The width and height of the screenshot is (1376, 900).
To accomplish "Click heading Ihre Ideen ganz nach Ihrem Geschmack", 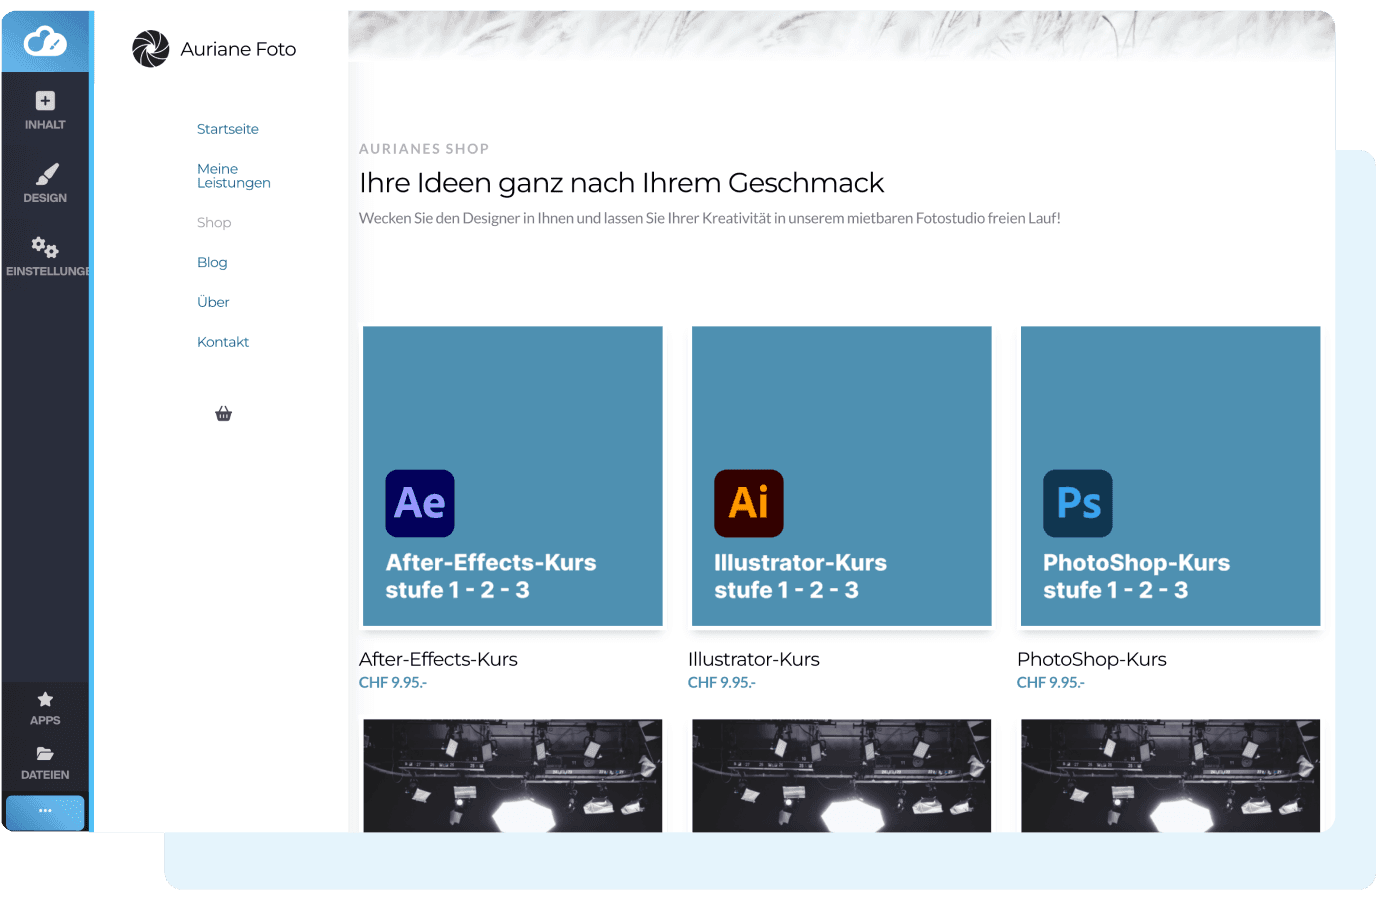I will point(622,183).
